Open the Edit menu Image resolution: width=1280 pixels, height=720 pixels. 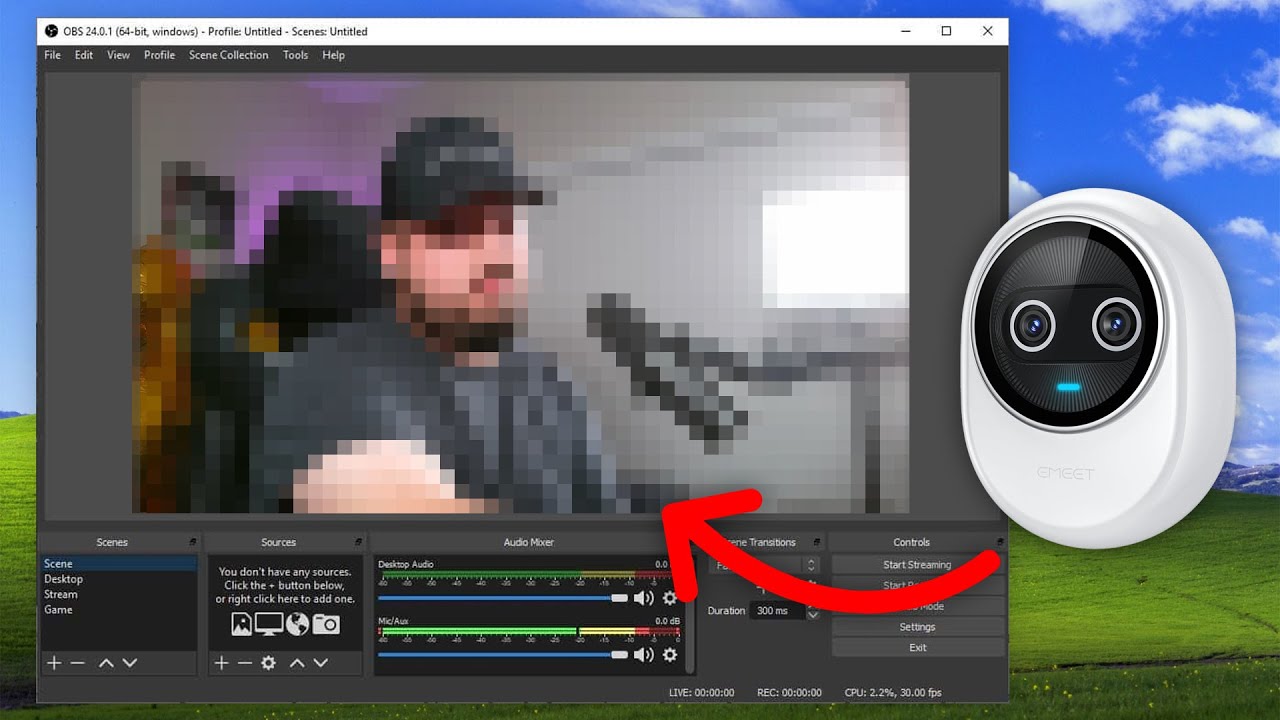84,55
